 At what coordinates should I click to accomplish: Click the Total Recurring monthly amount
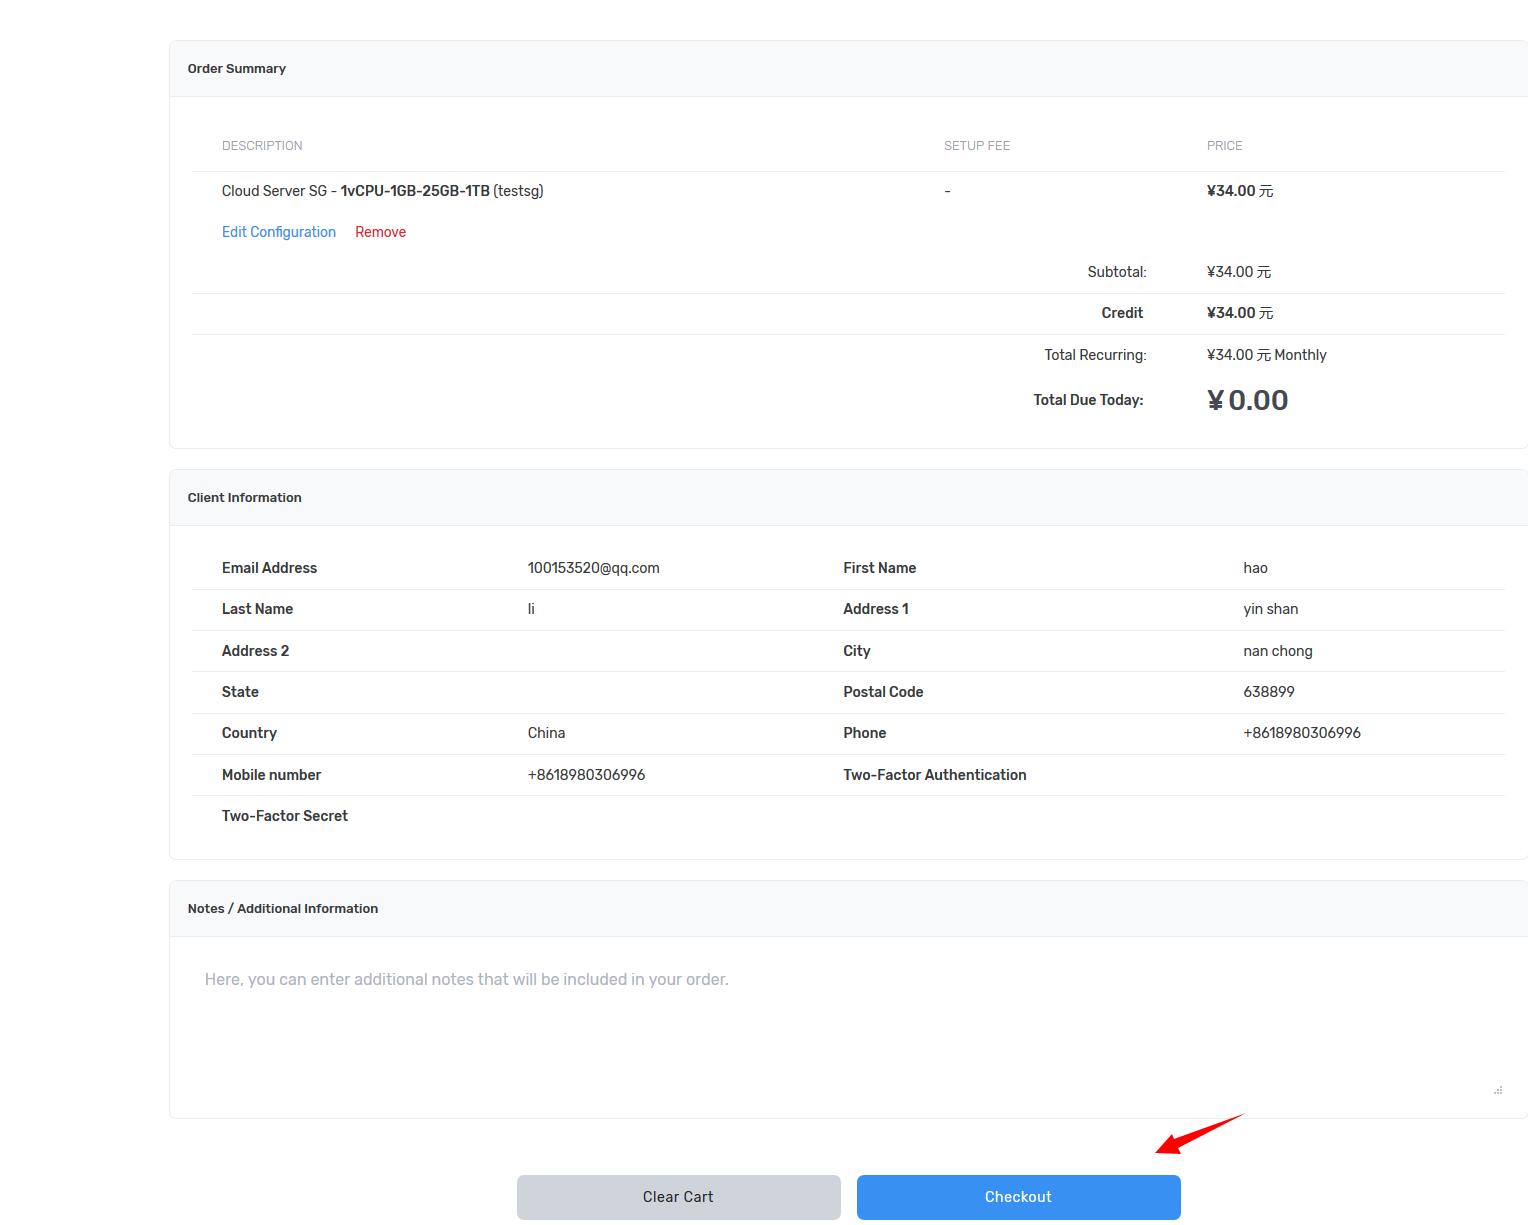tap(1266, 355)
